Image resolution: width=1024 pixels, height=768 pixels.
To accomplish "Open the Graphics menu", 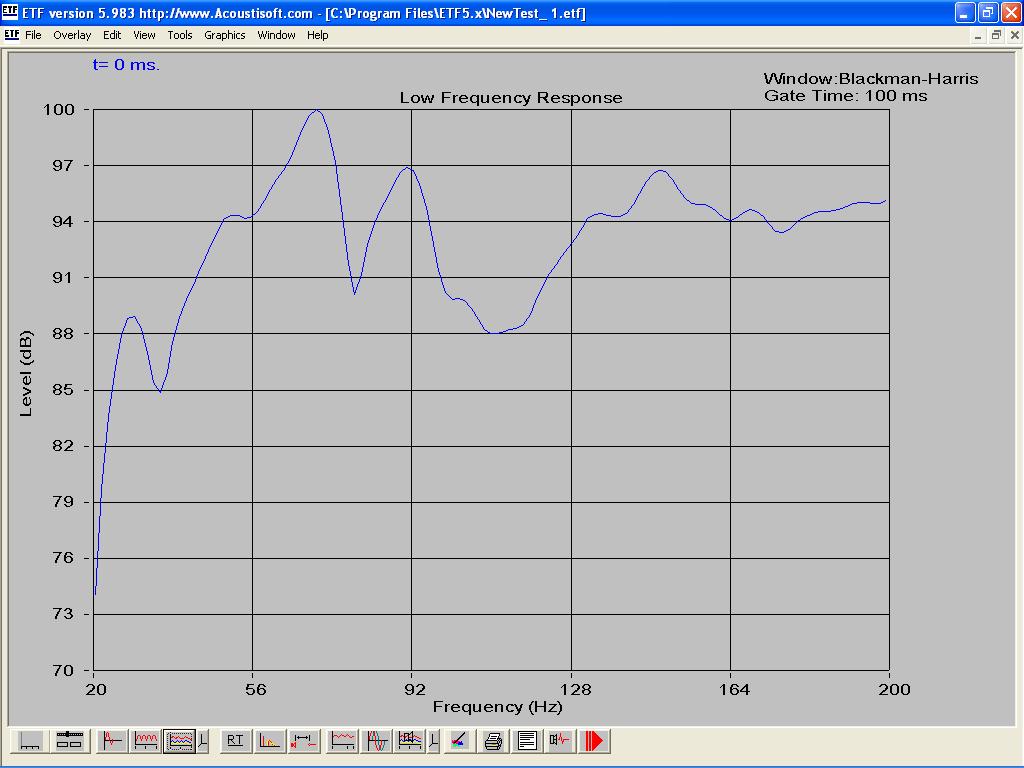I will [224, 35].
